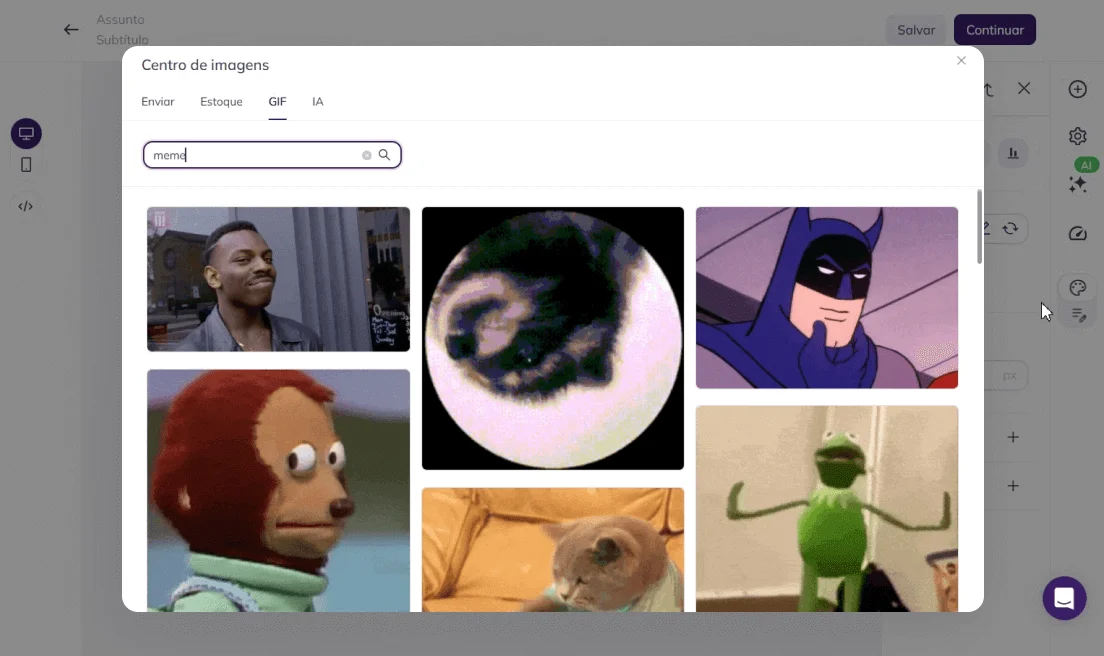Click the add block plus-circle icon
The height and width of the screenshot is (656, 1104).
(x=1077, y=89)
